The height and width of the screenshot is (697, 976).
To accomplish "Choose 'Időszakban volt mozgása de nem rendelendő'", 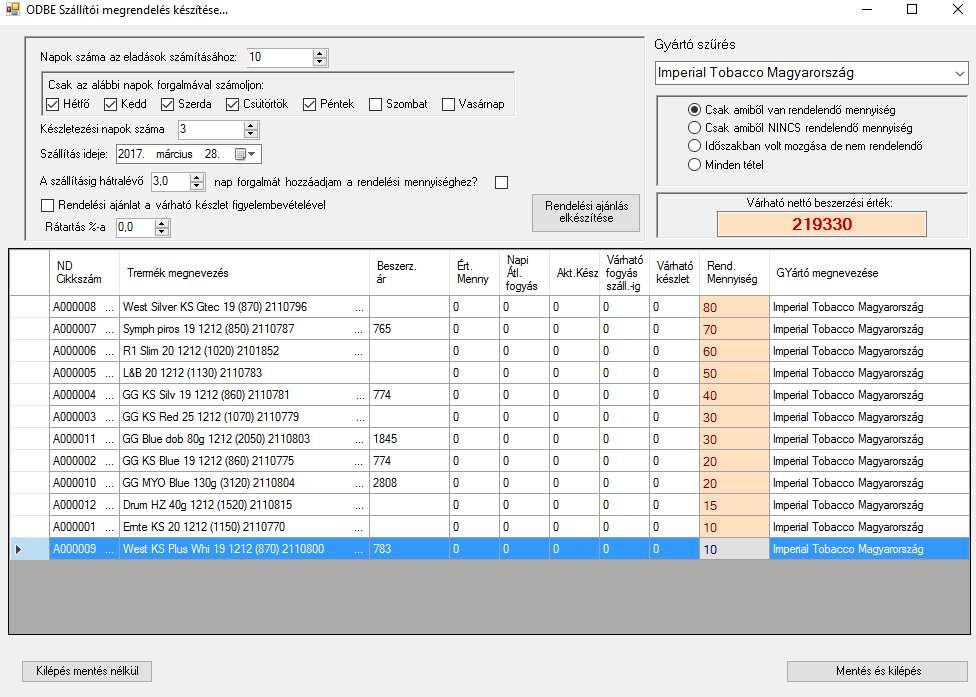I will click(x=695, y=146).
